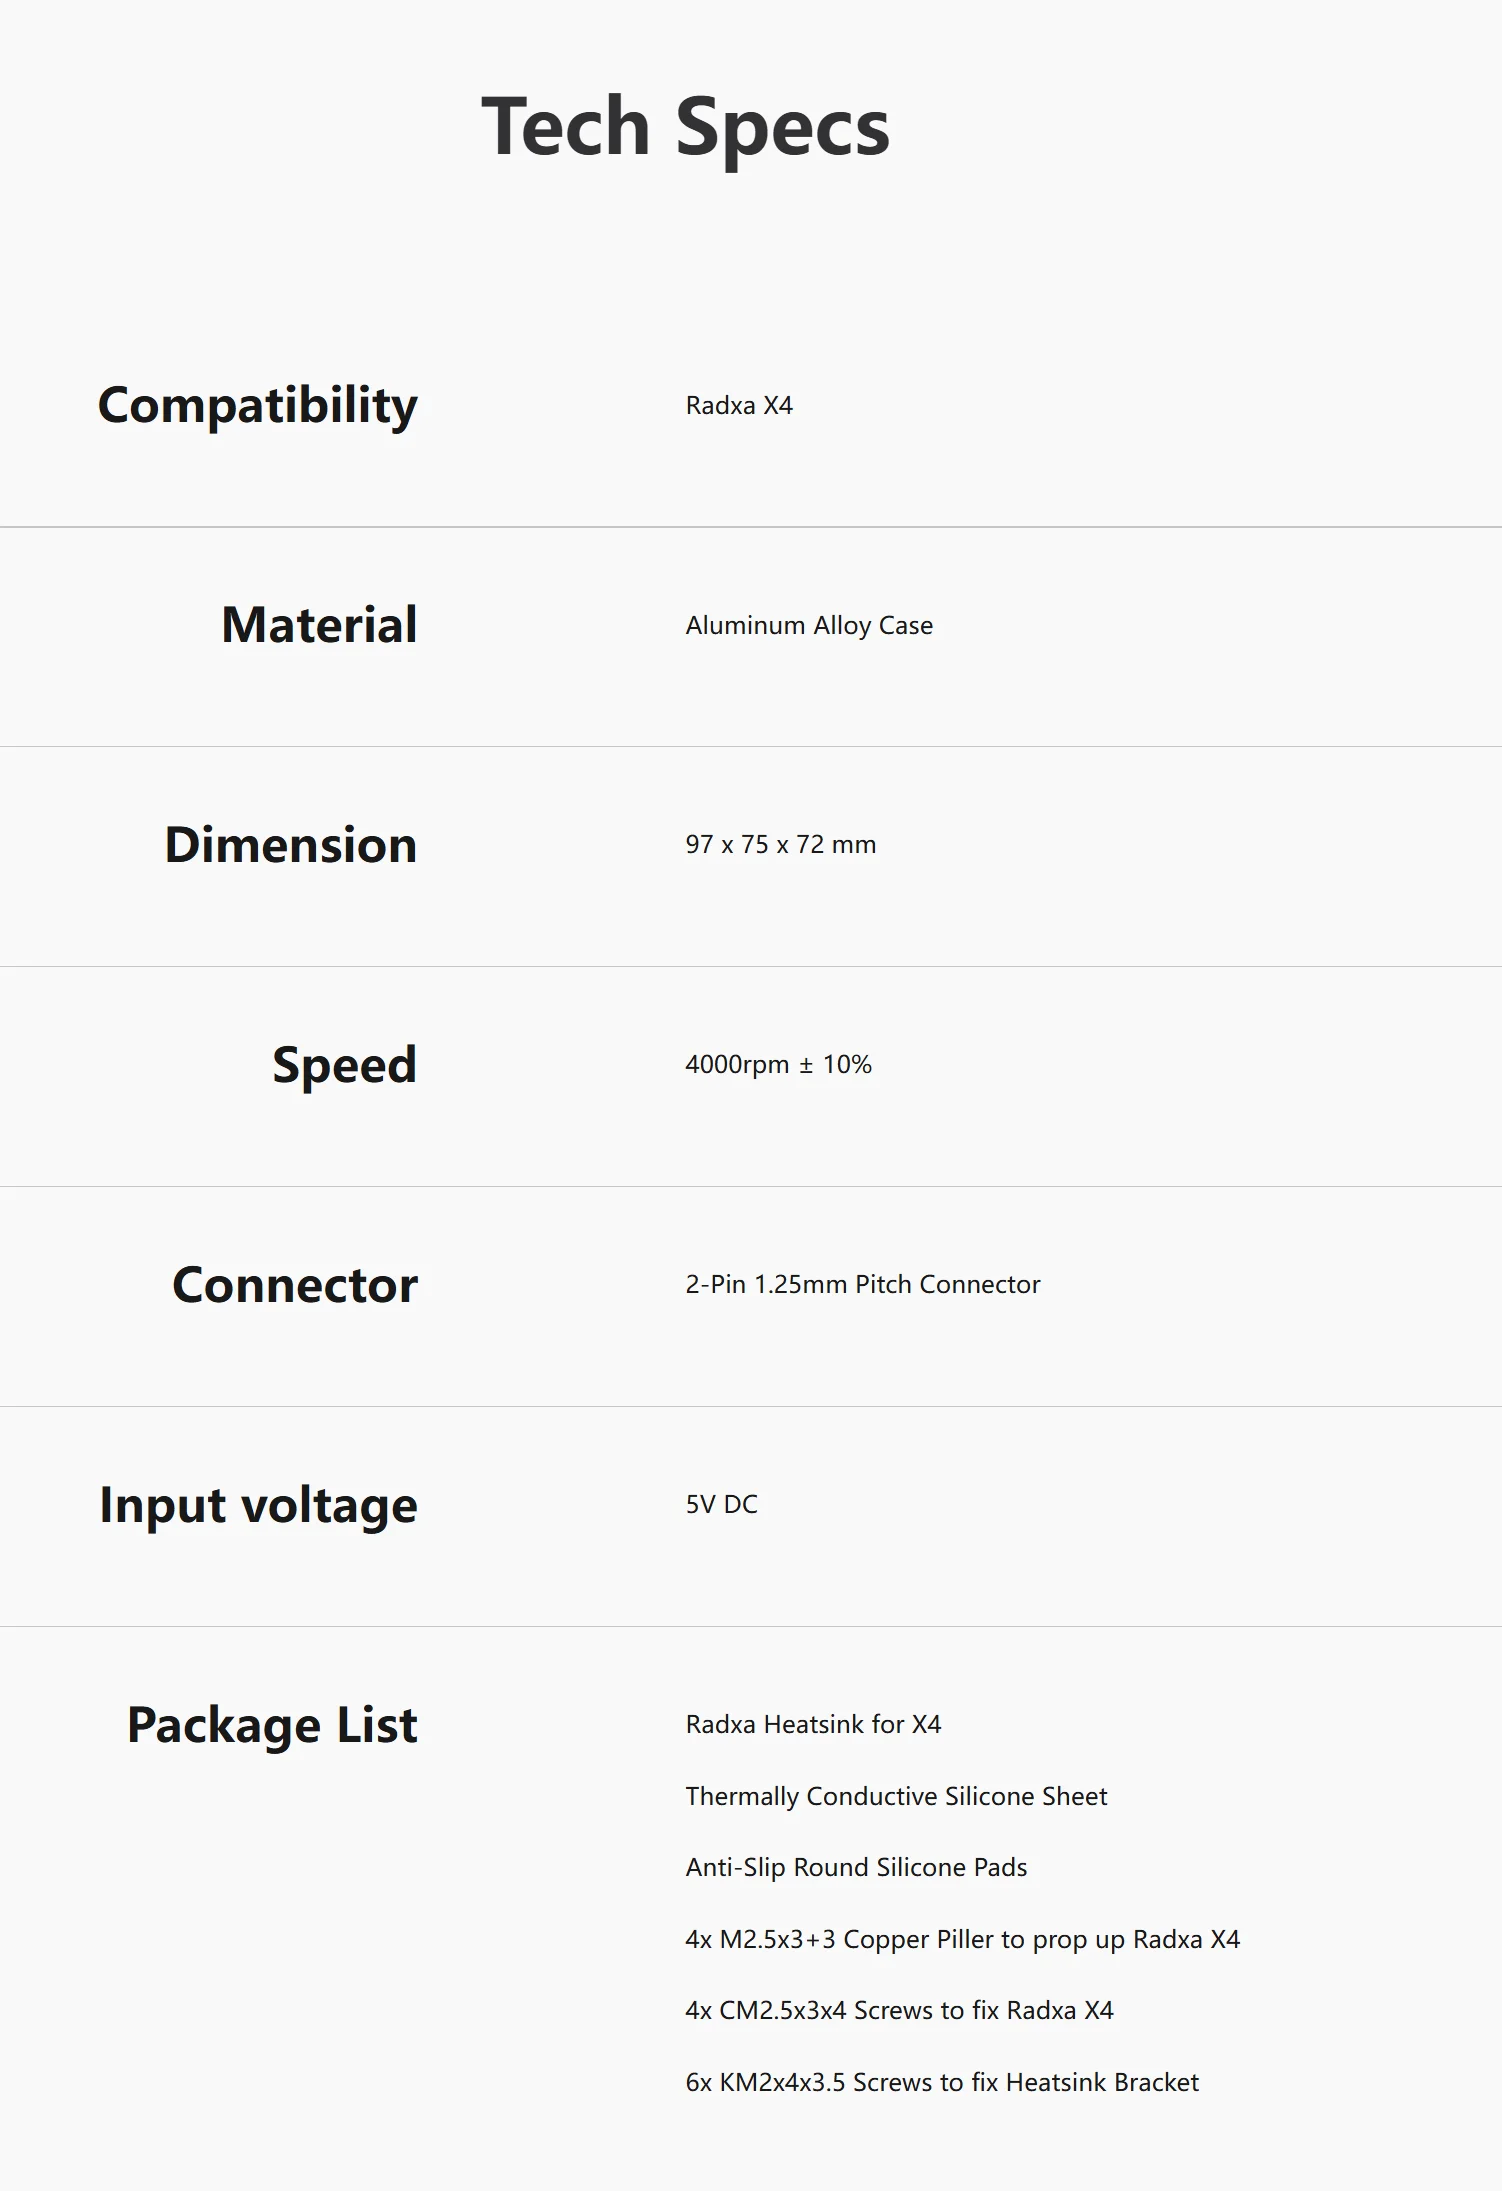This screenshot has height=2191, width=1502.
Task: Click the Dimension label
Action: click(291, 845)
